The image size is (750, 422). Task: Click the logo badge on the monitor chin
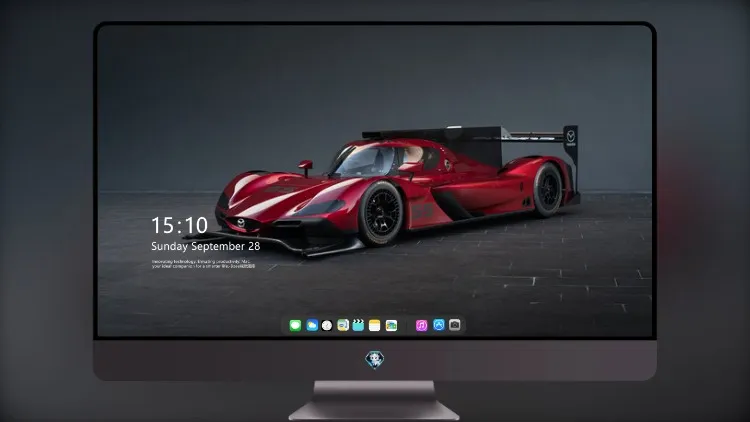pyautogui.click(x=375, y=360)
